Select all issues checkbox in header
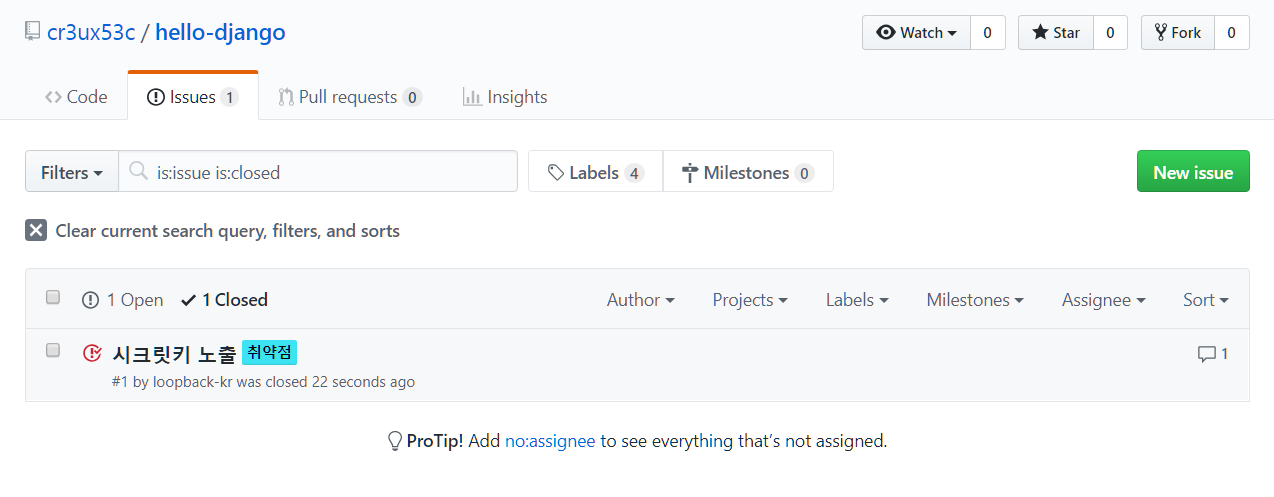The height and width of the screenshot is (497, 1274). [x=53, y=297]
